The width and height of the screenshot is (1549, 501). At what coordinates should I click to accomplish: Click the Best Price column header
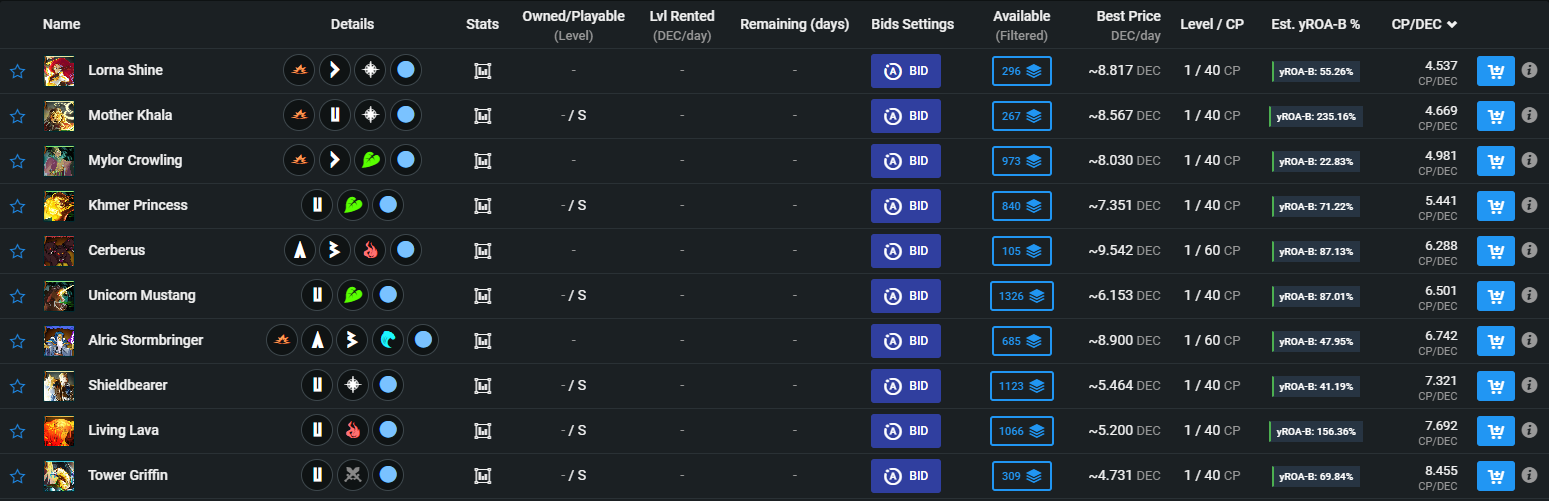tap(1128, 16)
